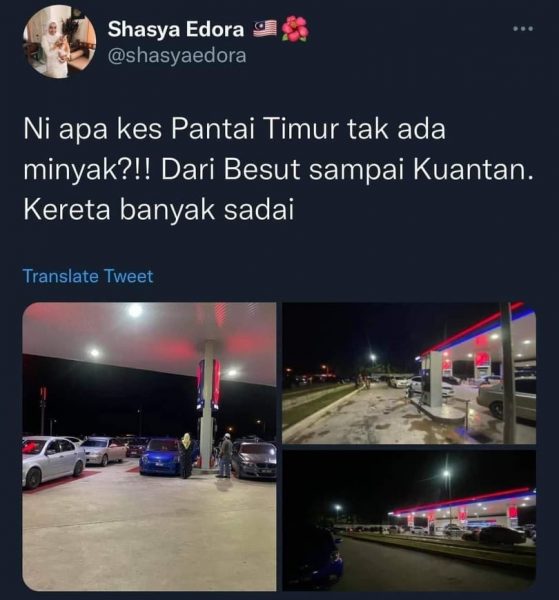
Task: Open the bottom-right night station photo
Action: [x=409, y=520]
